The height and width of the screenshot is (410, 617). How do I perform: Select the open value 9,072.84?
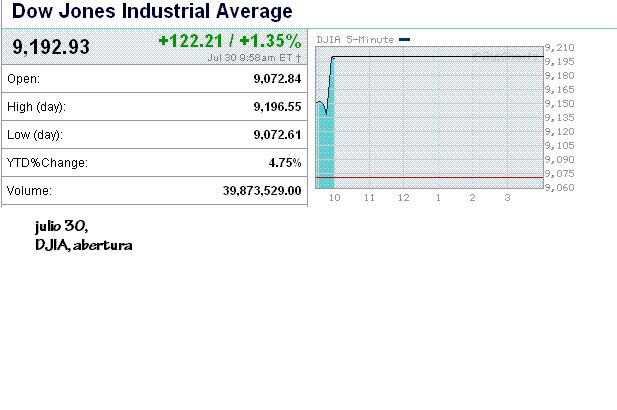tap(277, 79)
